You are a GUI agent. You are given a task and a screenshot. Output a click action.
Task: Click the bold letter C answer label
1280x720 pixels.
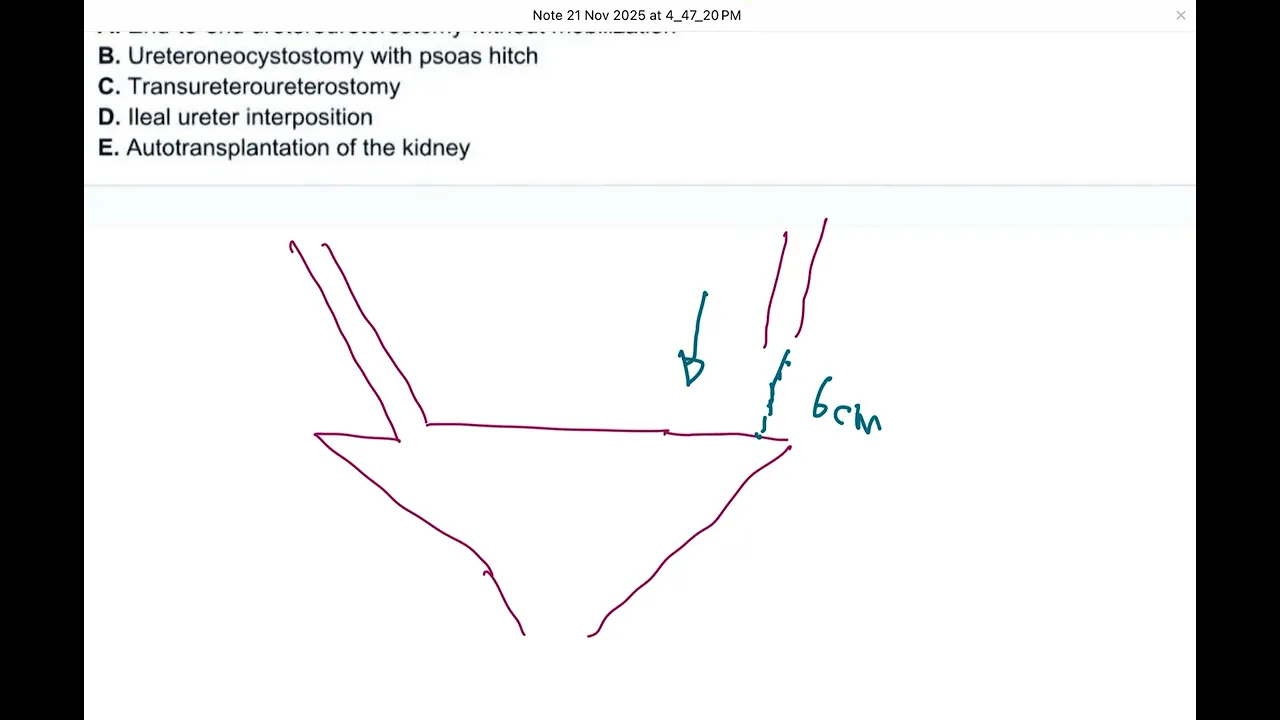(x=108, y=87)
